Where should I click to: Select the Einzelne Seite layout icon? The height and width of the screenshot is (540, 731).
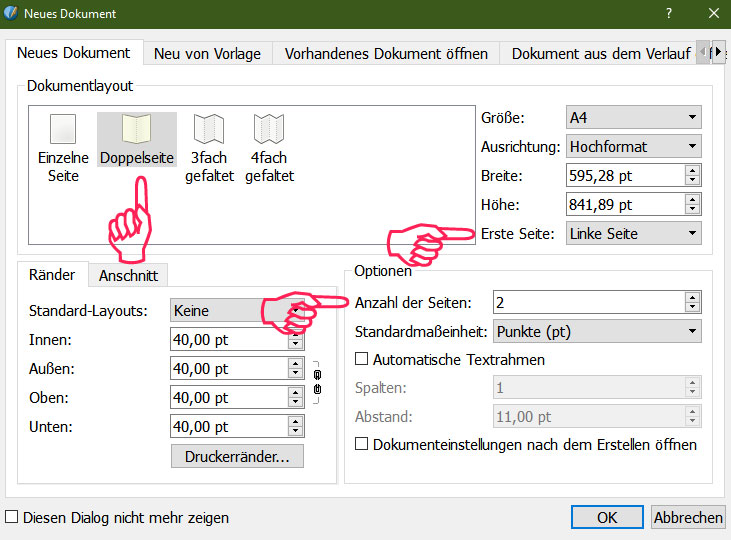point(63,130)
